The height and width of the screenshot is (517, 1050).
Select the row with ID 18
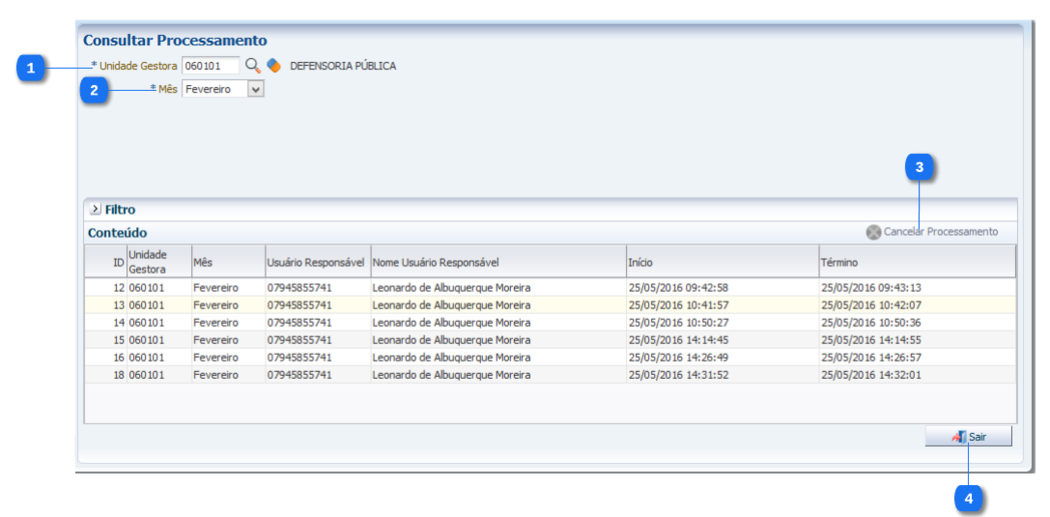(451, 375)
